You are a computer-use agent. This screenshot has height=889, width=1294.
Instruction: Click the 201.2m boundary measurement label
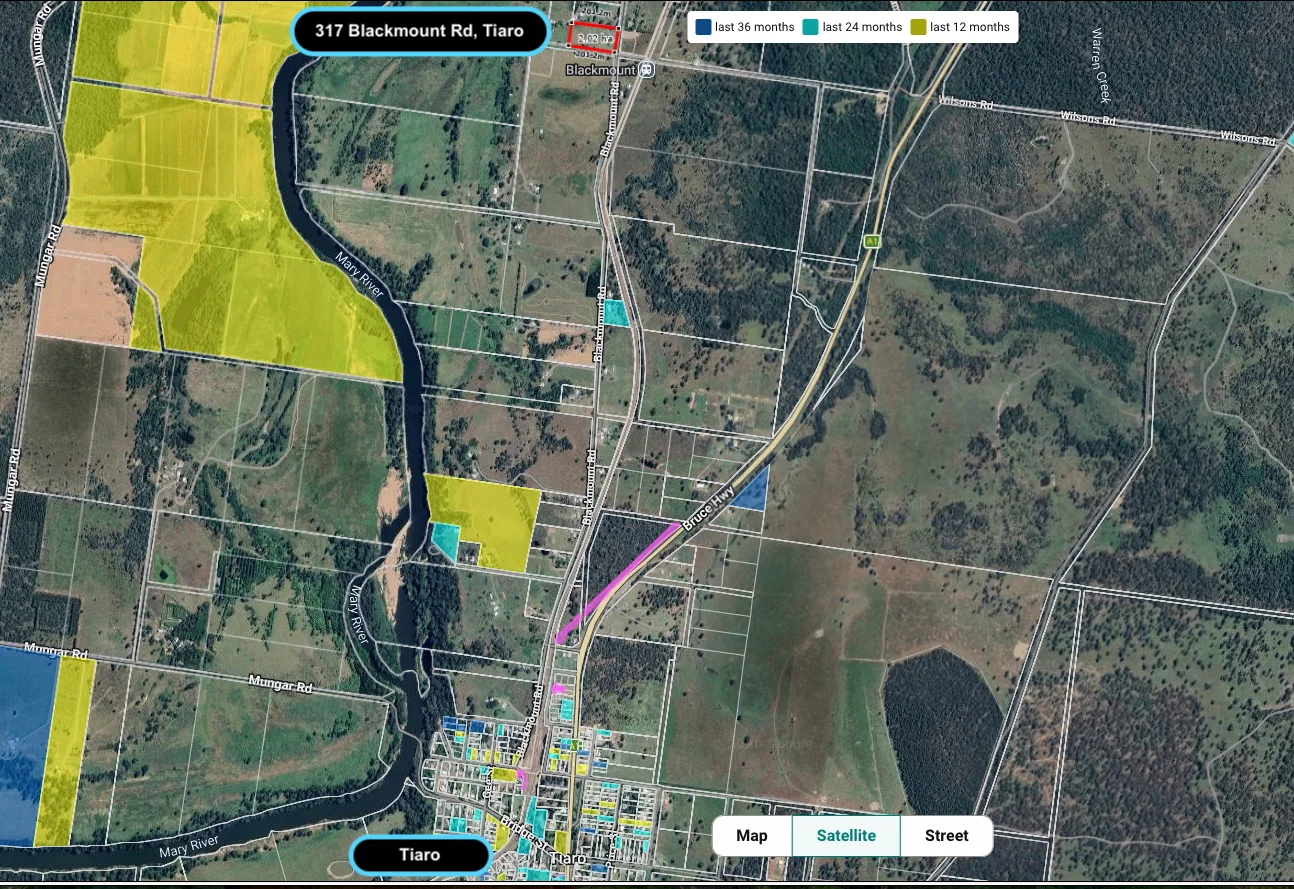coord(596,12)
